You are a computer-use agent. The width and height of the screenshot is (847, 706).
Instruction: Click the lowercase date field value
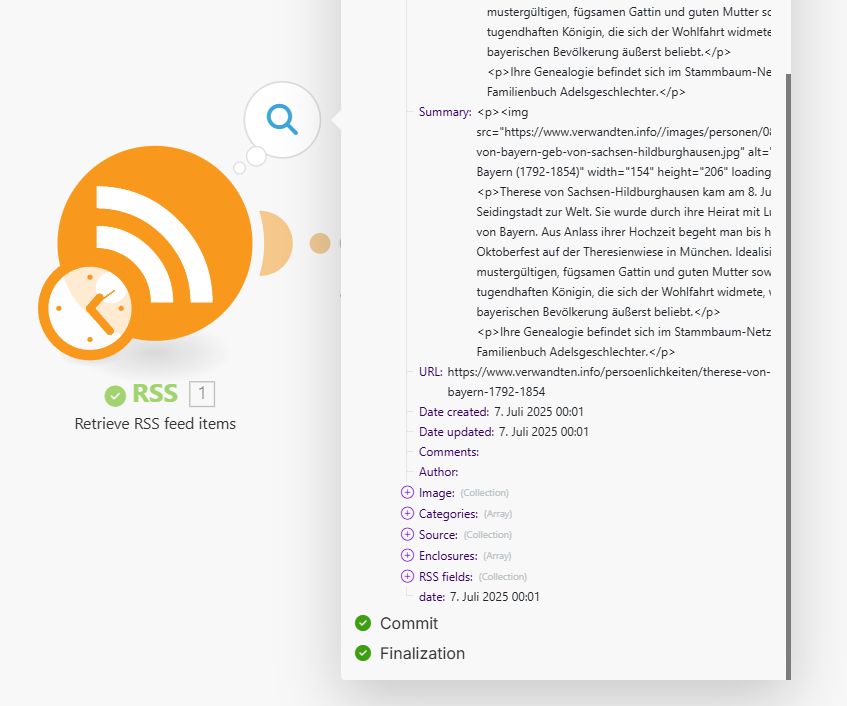coord(495,596)
